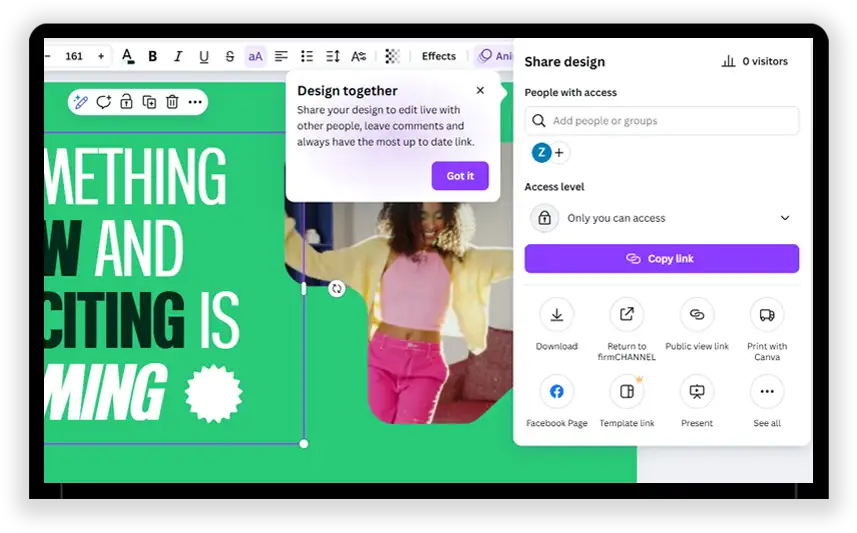Open advanced text style icon

359,56
